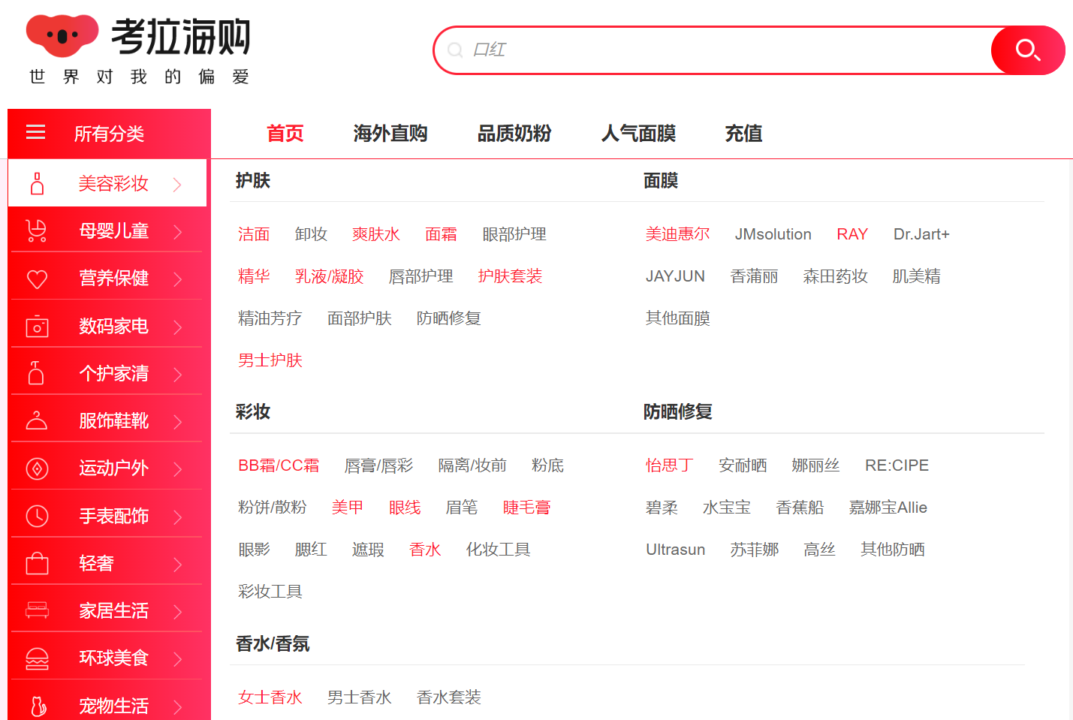This screenshot has width=1073, height=720.
Task: Click the red search magnifier button
Action: click(x=1027, y=50)
